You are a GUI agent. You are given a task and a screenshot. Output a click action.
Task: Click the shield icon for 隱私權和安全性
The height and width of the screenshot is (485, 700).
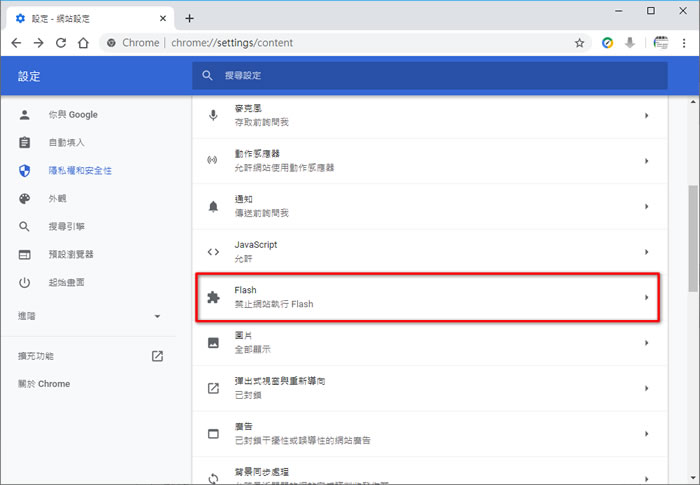coord(25,171)
